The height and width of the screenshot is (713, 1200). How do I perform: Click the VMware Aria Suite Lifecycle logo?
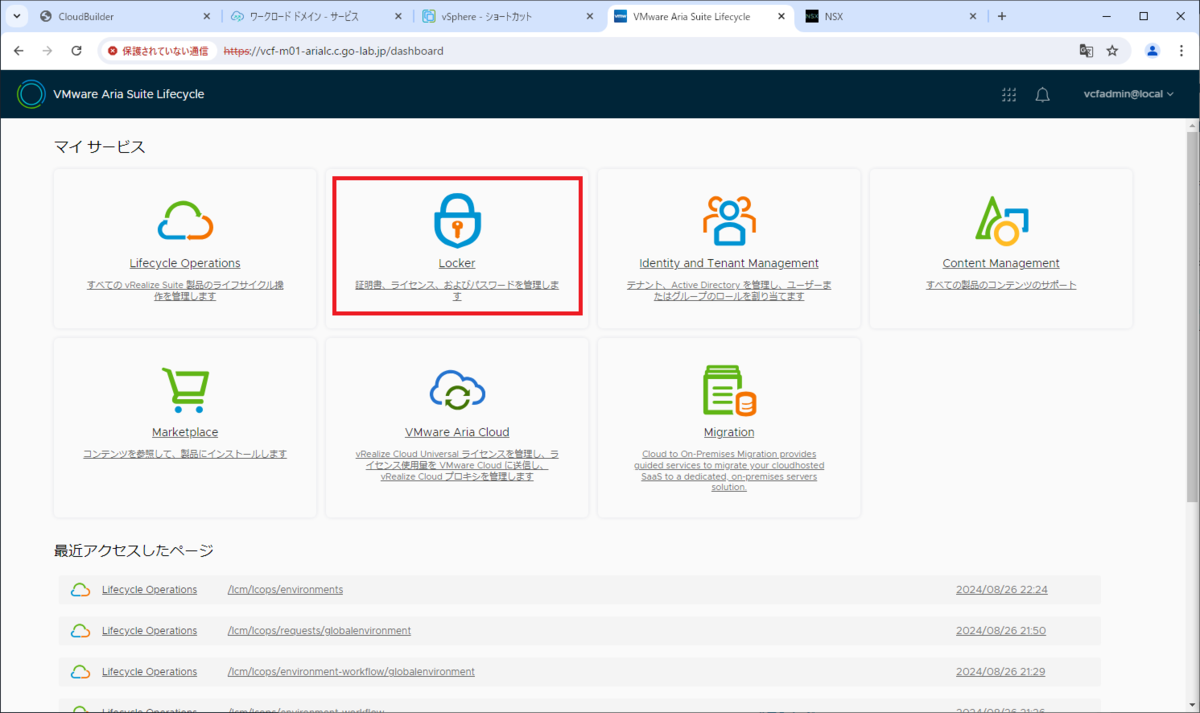[31, 94]
